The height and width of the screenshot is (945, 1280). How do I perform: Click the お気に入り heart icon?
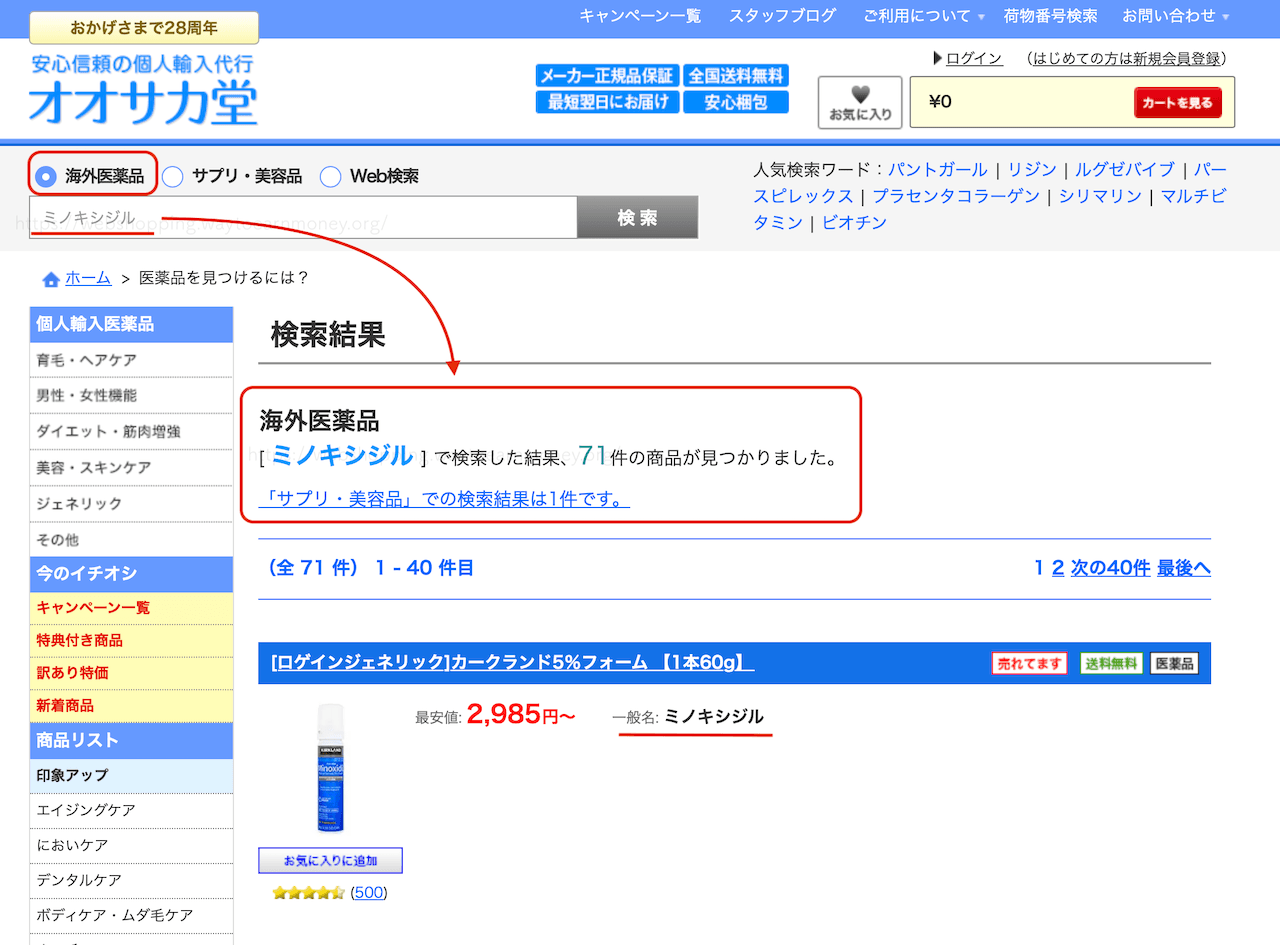[x=859, y=100]
